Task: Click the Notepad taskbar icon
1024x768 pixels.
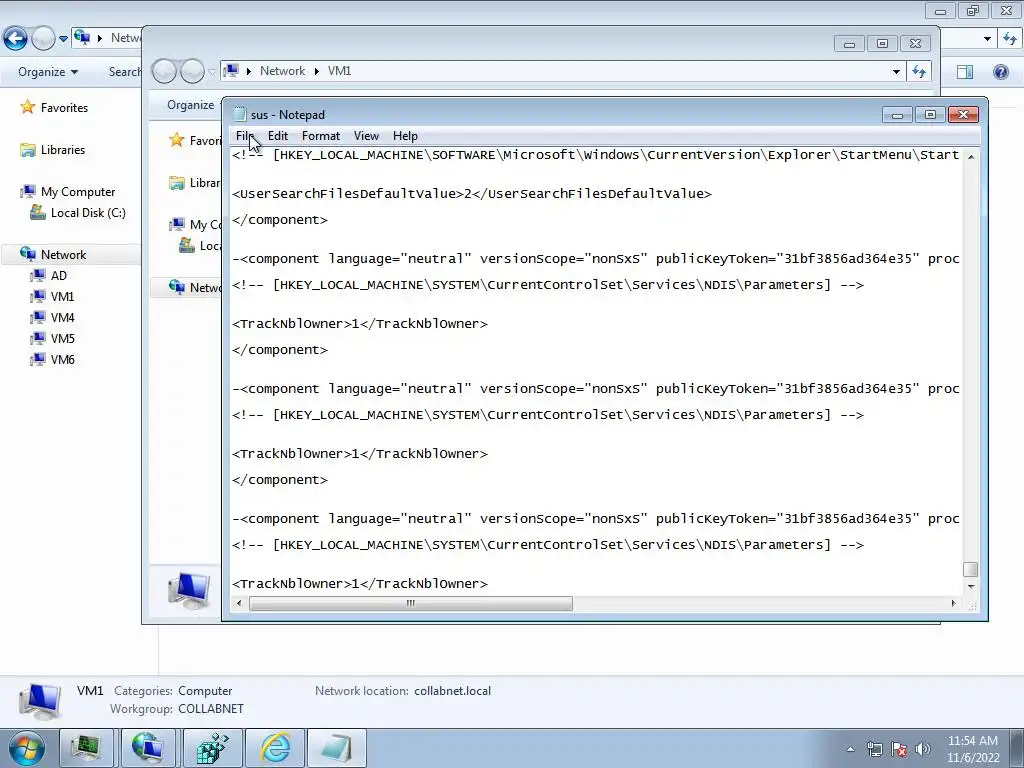Action: 336,748
